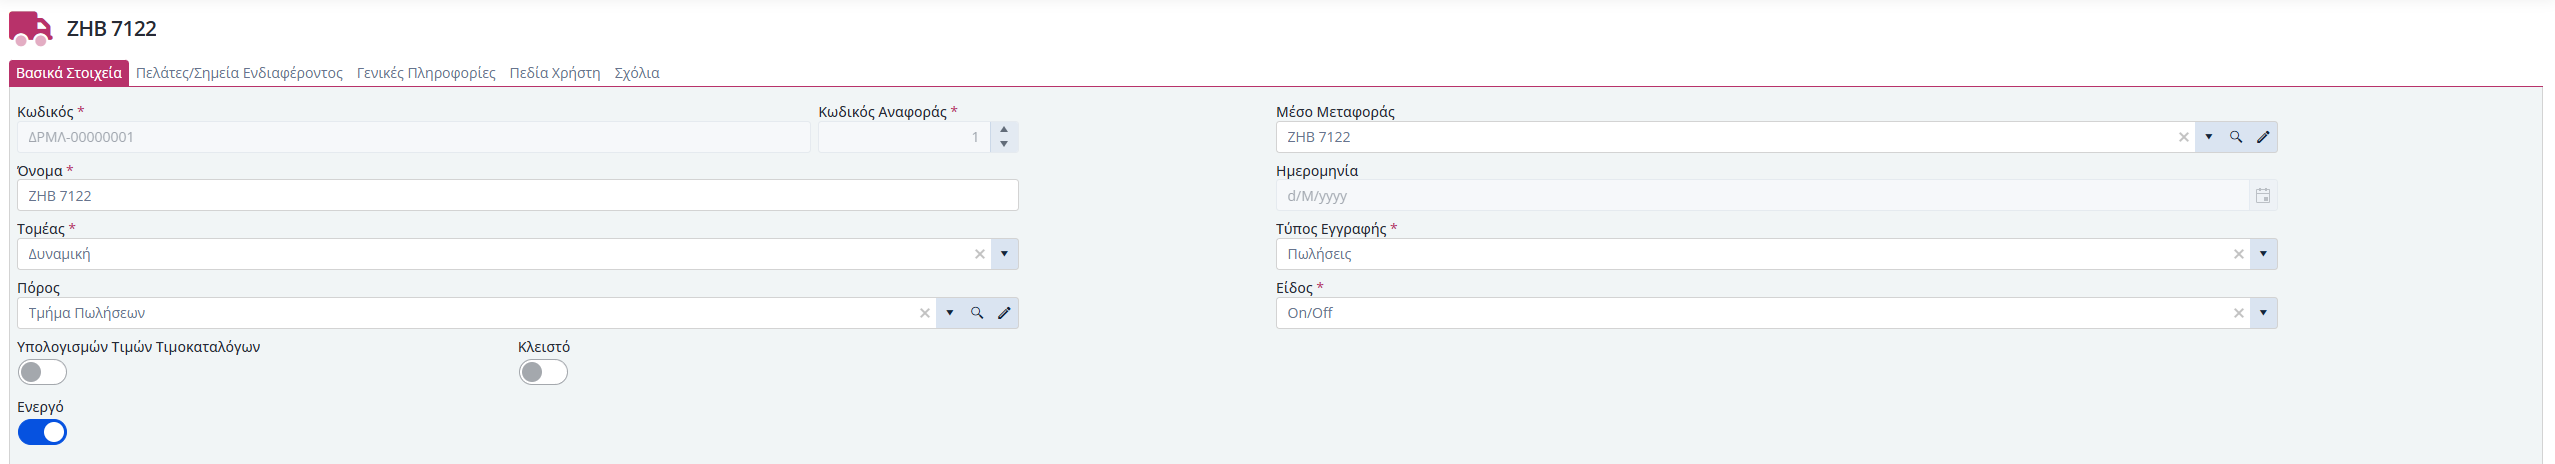
Task: Toggle the Κλειστό switch
Action: 543,372
